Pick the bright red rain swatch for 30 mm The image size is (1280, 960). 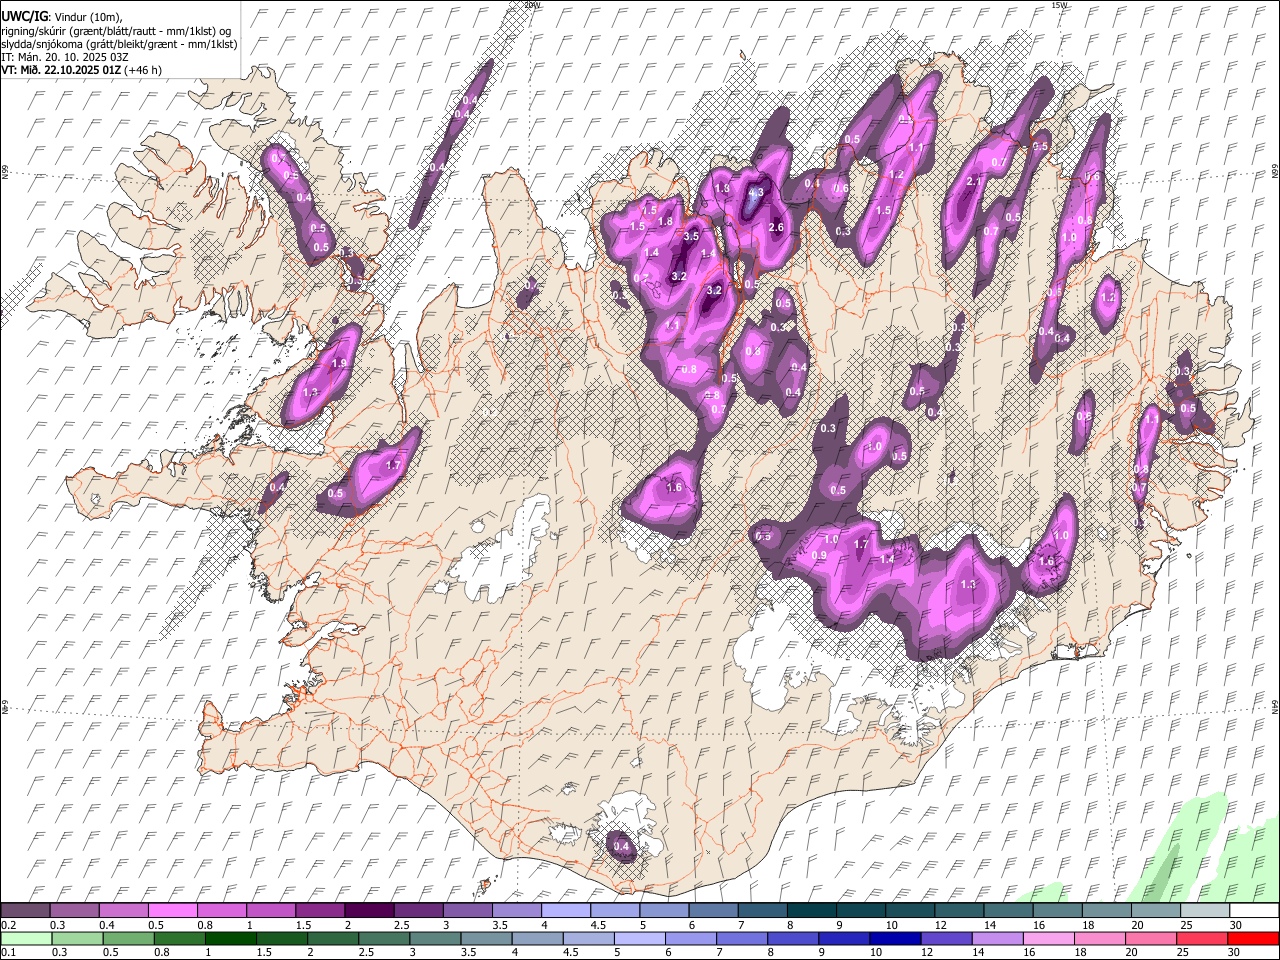1252,938
